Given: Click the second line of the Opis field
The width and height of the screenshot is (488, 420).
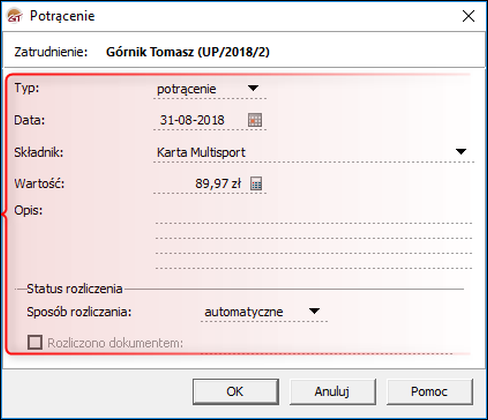Looking at the screenshot, I should pos(314,231).
